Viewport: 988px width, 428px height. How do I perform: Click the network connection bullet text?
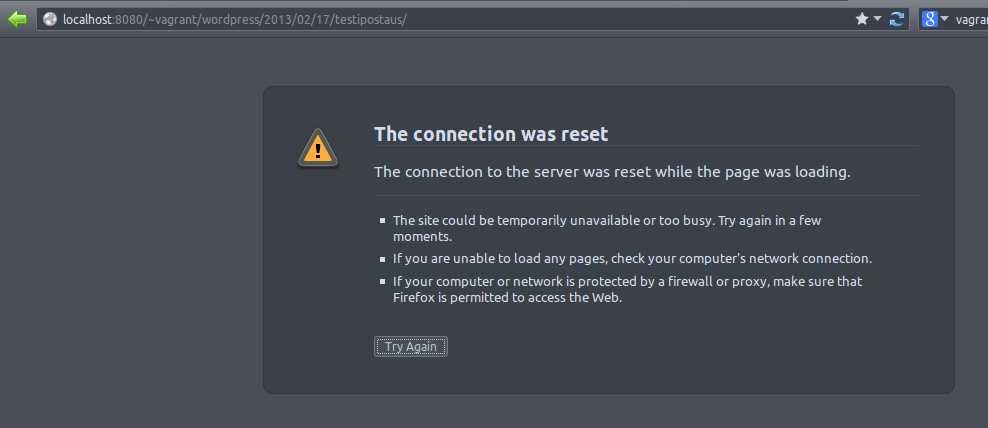point(633,258)
